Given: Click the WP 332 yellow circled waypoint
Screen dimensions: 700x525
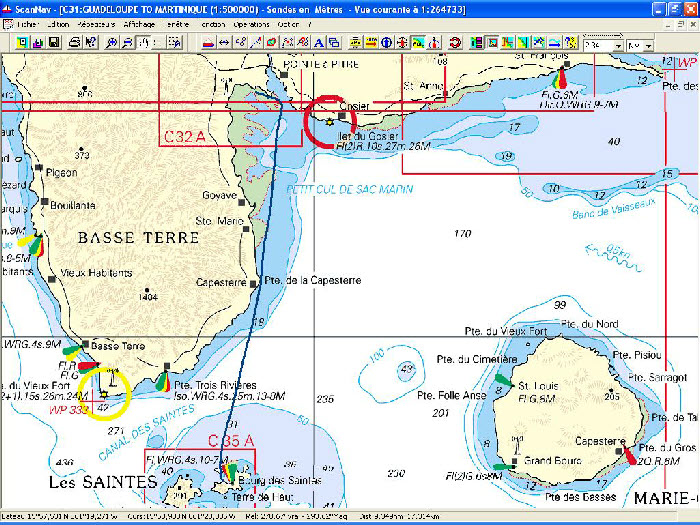Looking at the screenshot, I should (x=105, y=392).
